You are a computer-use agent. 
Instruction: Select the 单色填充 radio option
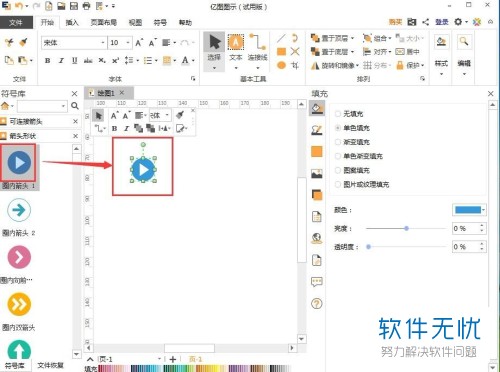click(x=338, y=128)
